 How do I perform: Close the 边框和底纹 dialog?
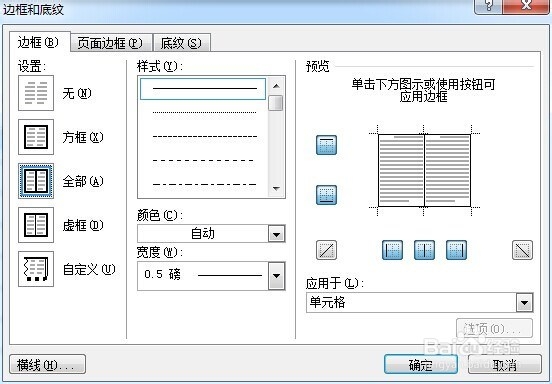pos(526,6)
